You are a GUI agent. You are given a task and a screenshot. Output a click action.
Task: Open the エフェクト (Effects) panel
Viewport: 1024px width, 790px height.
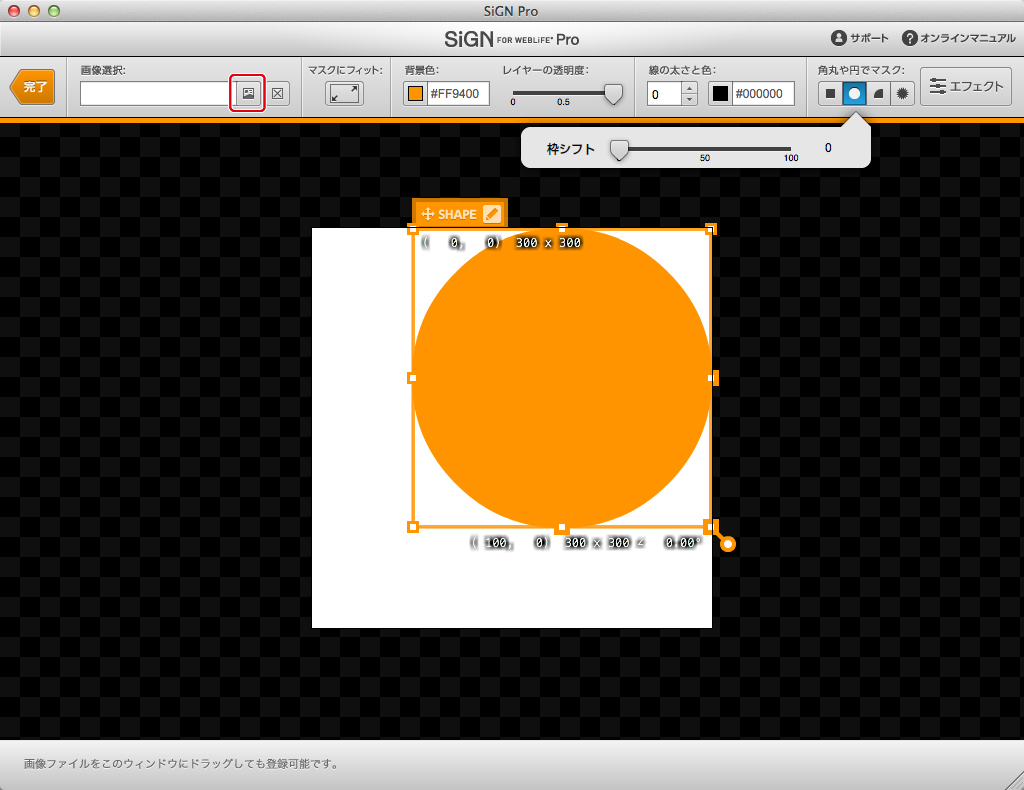coord(966,86)
